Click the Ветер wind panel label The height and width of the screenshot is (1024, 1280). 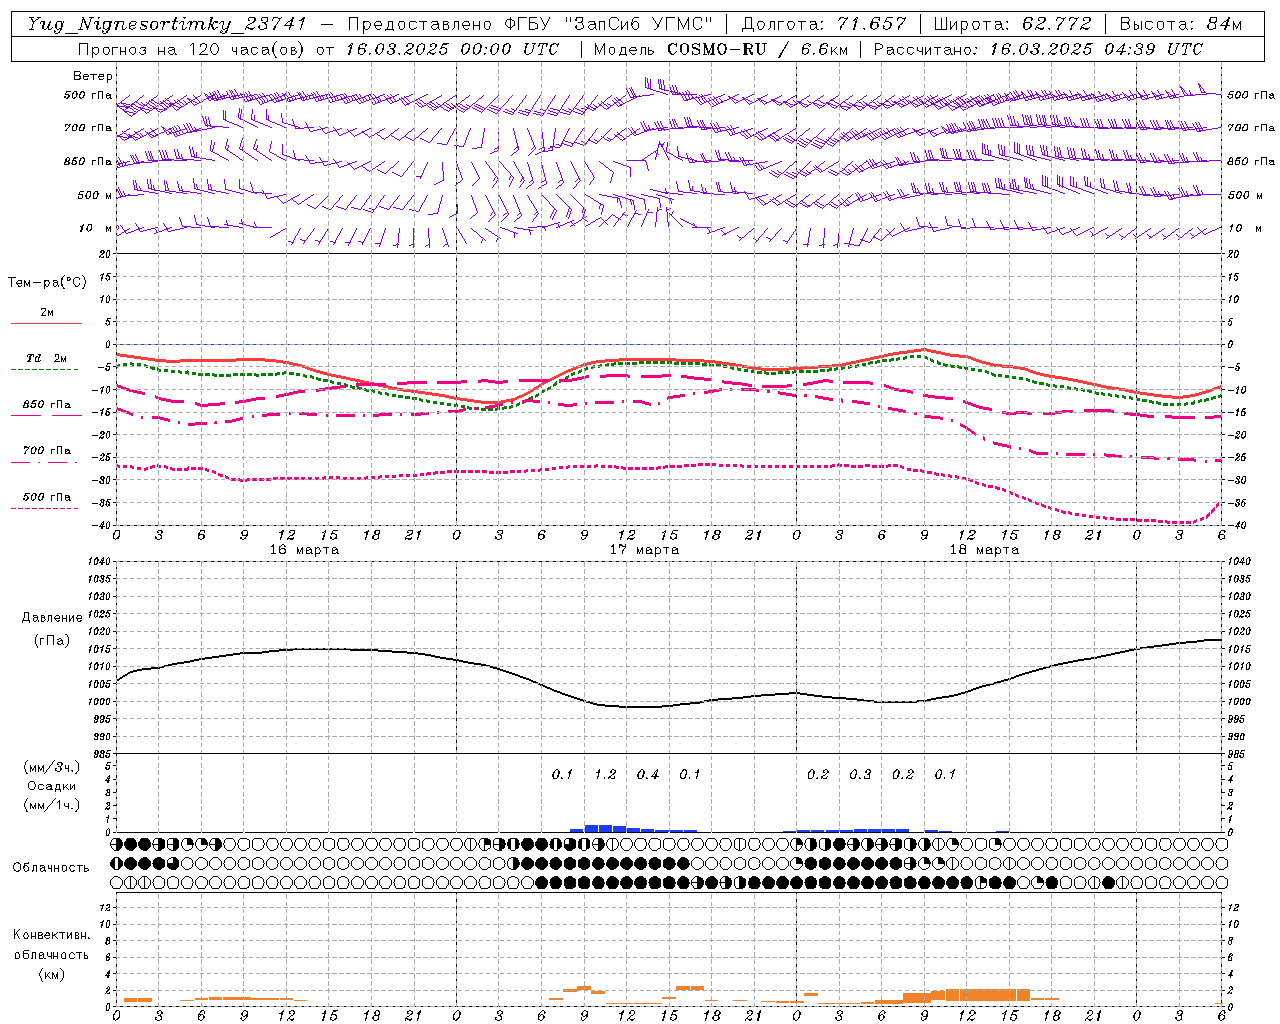coord(93,76)
